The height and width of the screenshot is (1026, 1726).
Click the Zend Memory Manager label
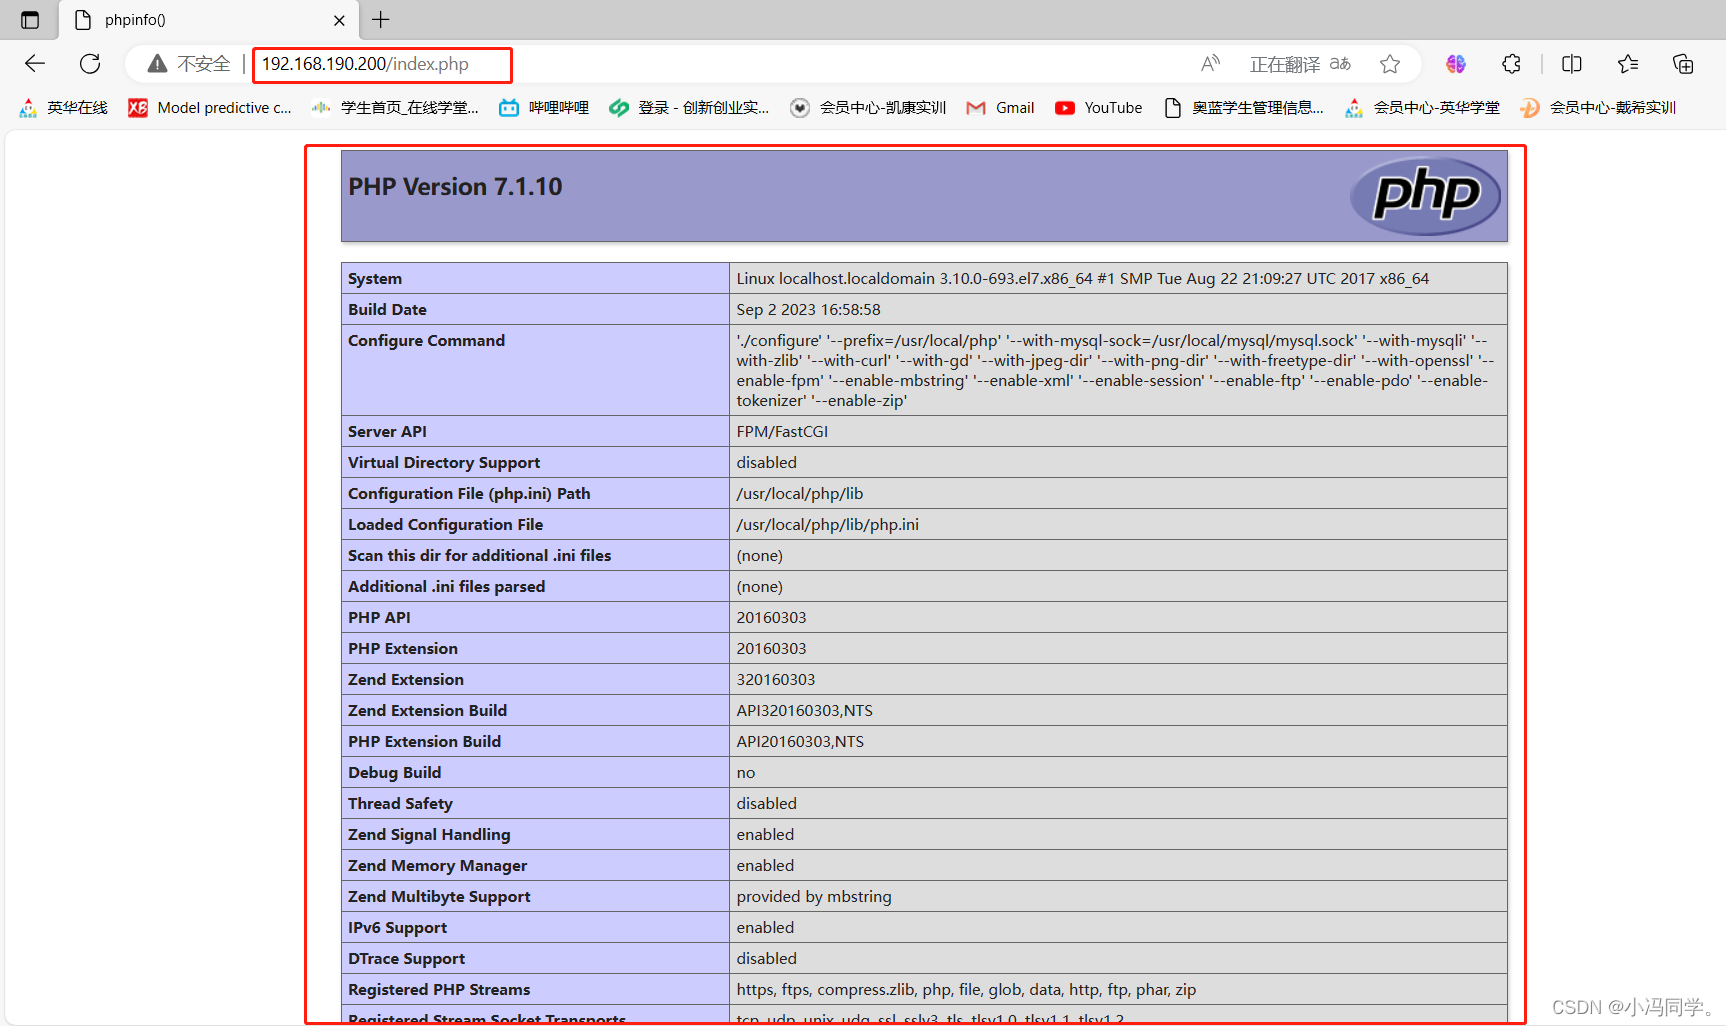coord(437,865)
